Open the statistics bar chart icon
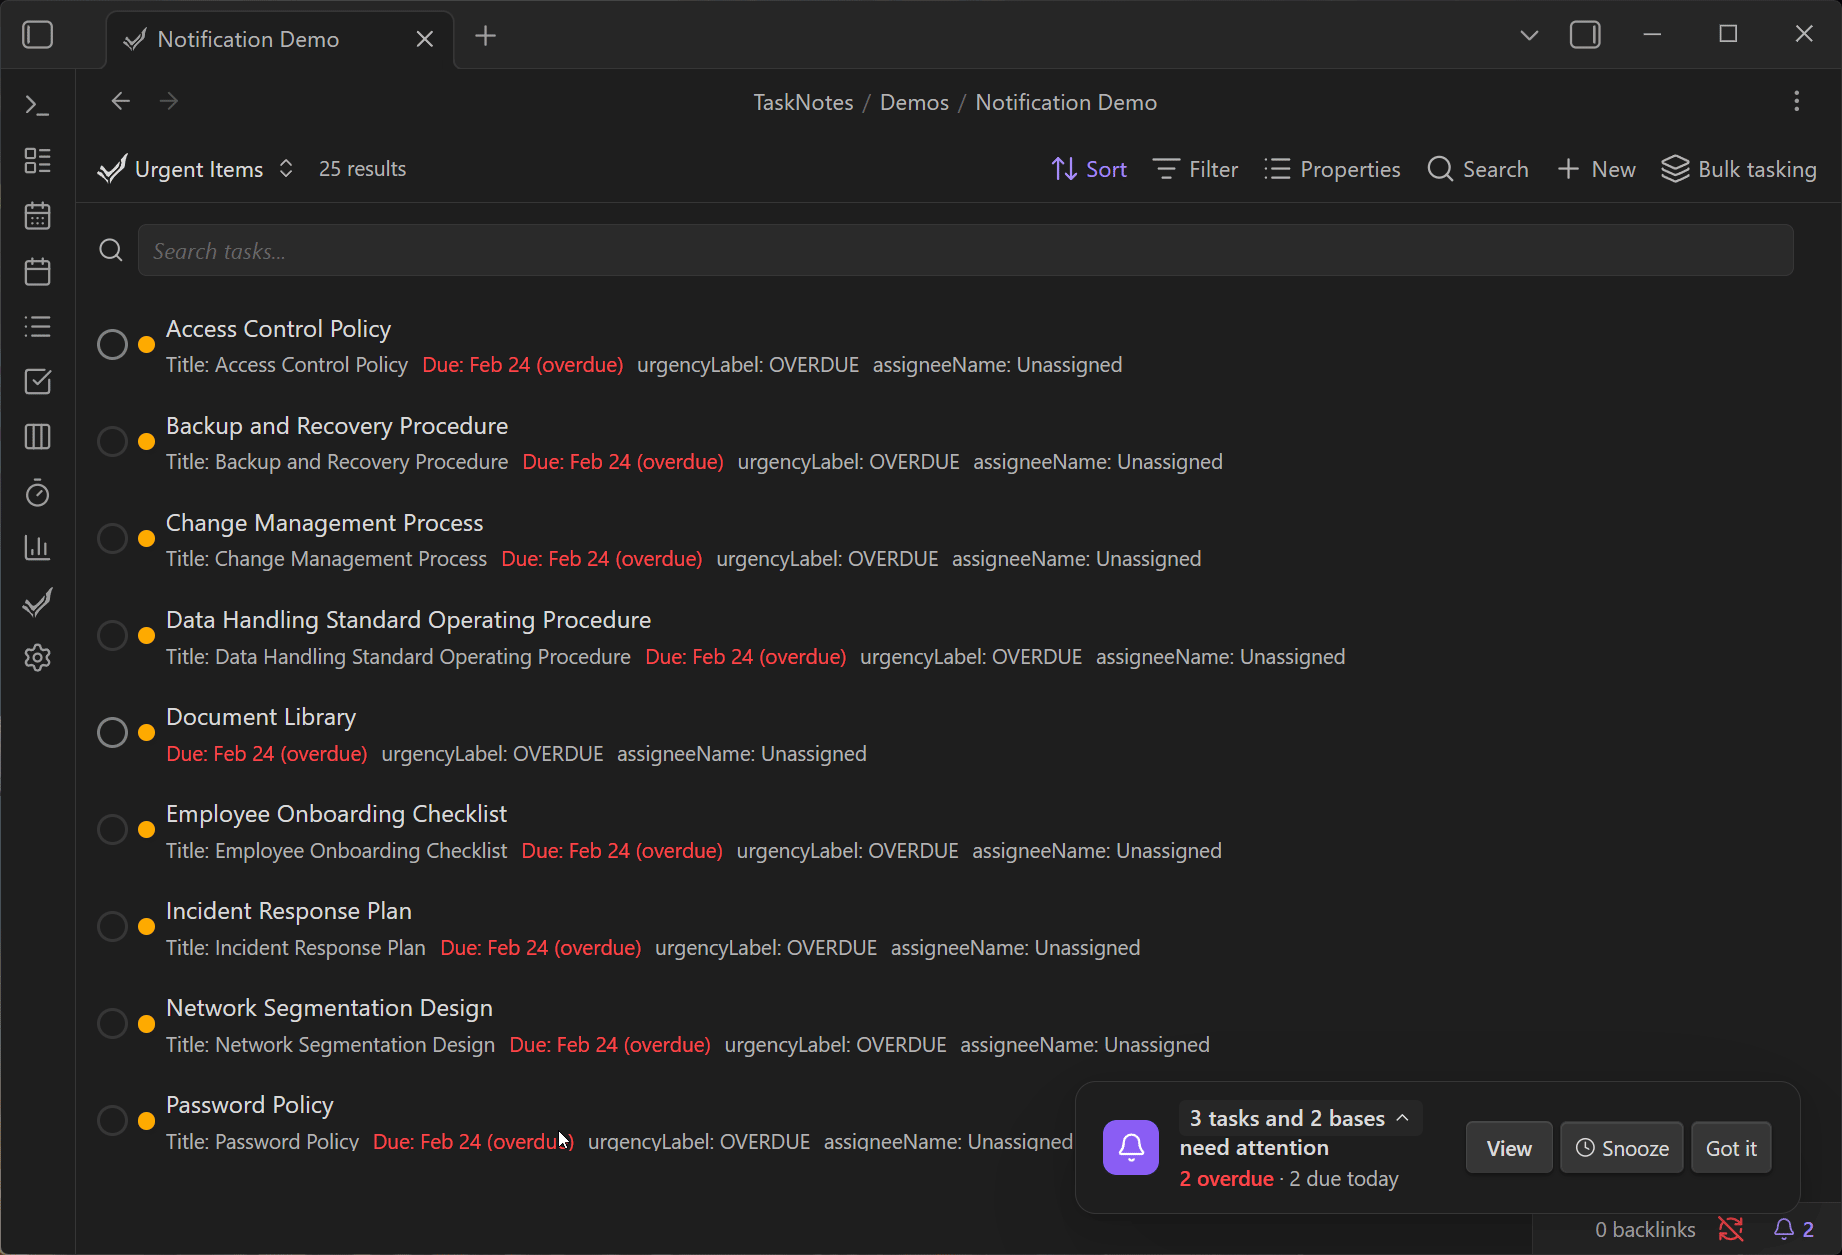Screen dimensions: 1842x1255 pos(37,548)
